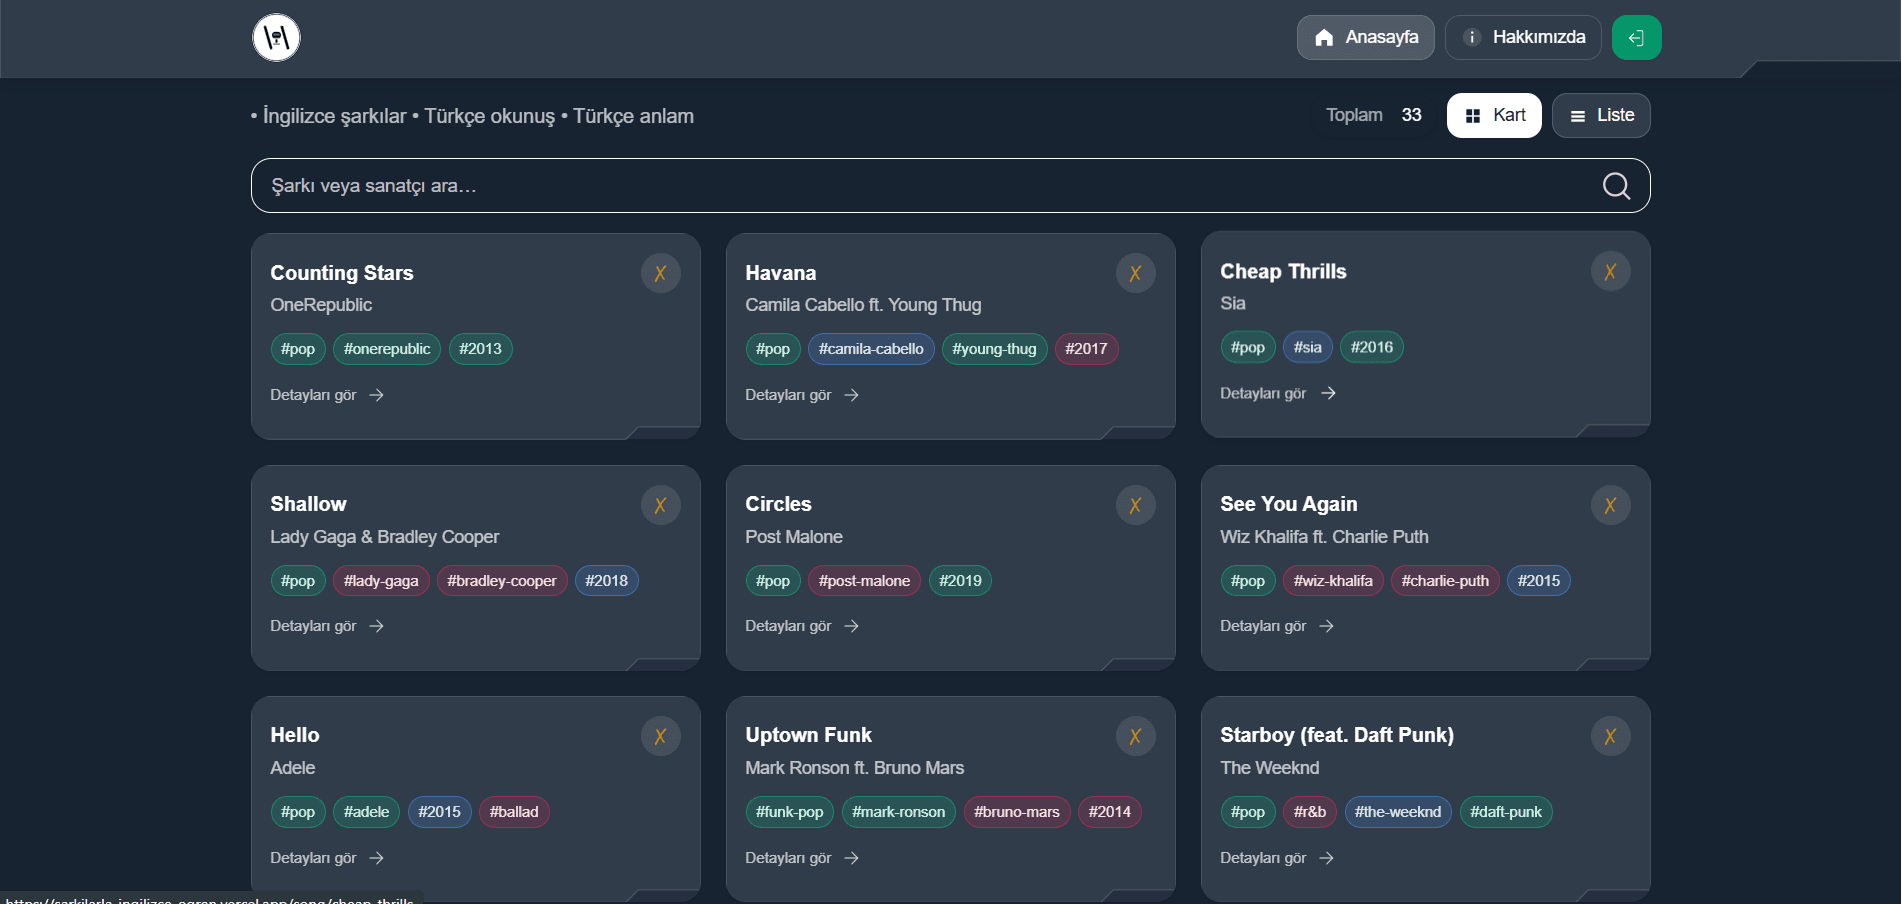Click the X icon on Cheap Thrills card
This screenshot has height=904, width=1902.
1610,272
